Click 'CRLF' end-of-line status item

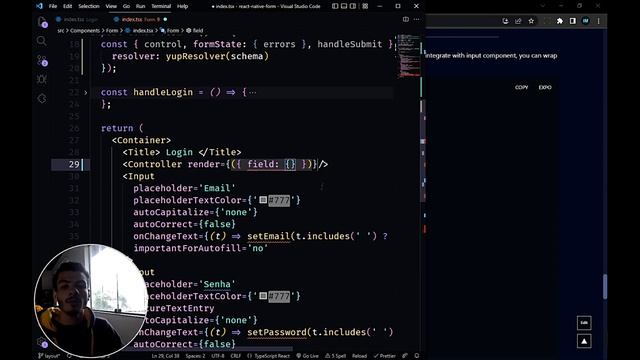236,356
